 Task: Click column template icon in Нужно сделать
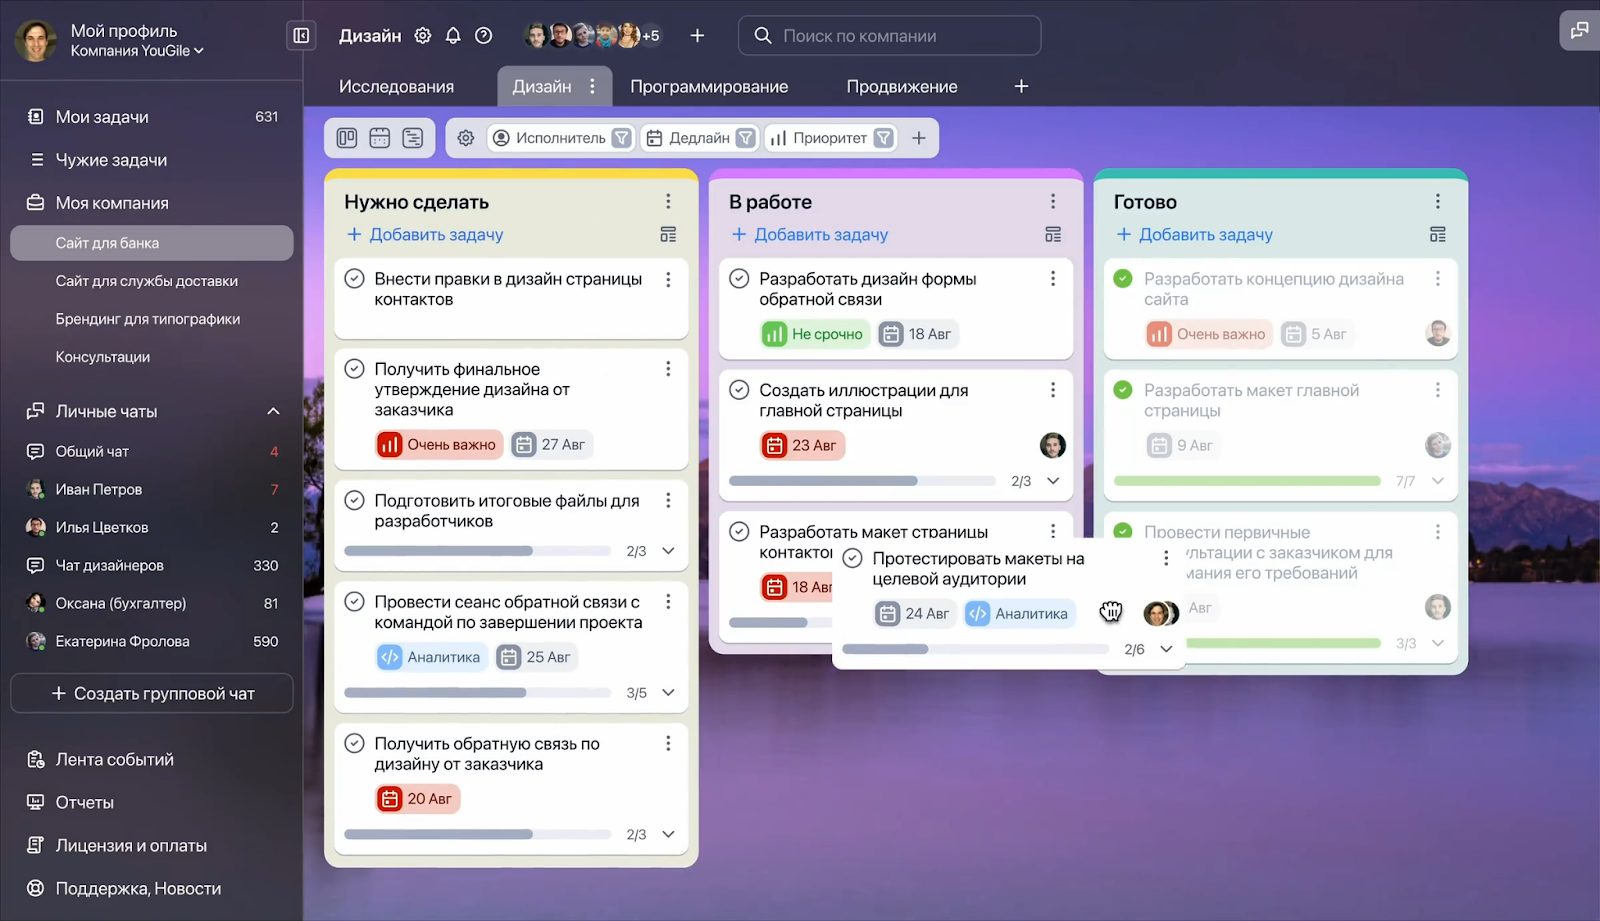tap(668, 235)
